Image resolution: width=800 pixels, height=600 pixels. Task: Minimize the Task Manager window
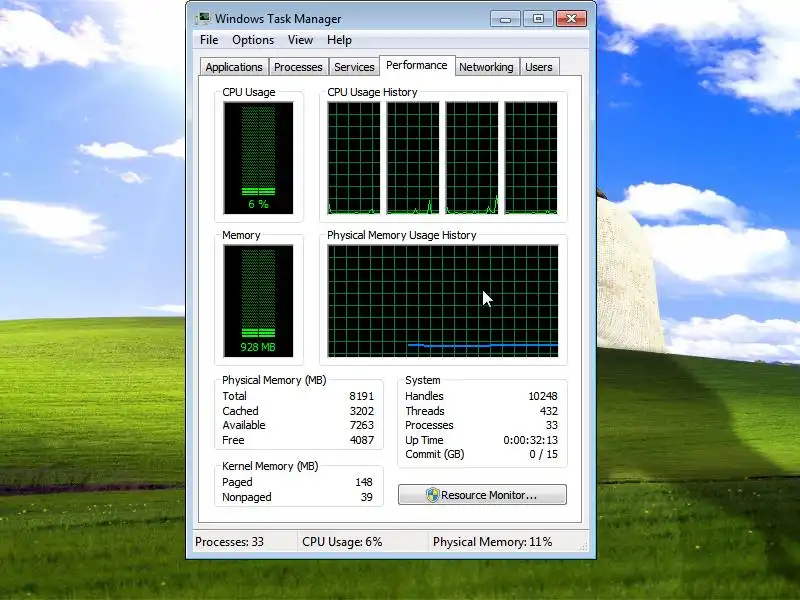coord(505,19)
